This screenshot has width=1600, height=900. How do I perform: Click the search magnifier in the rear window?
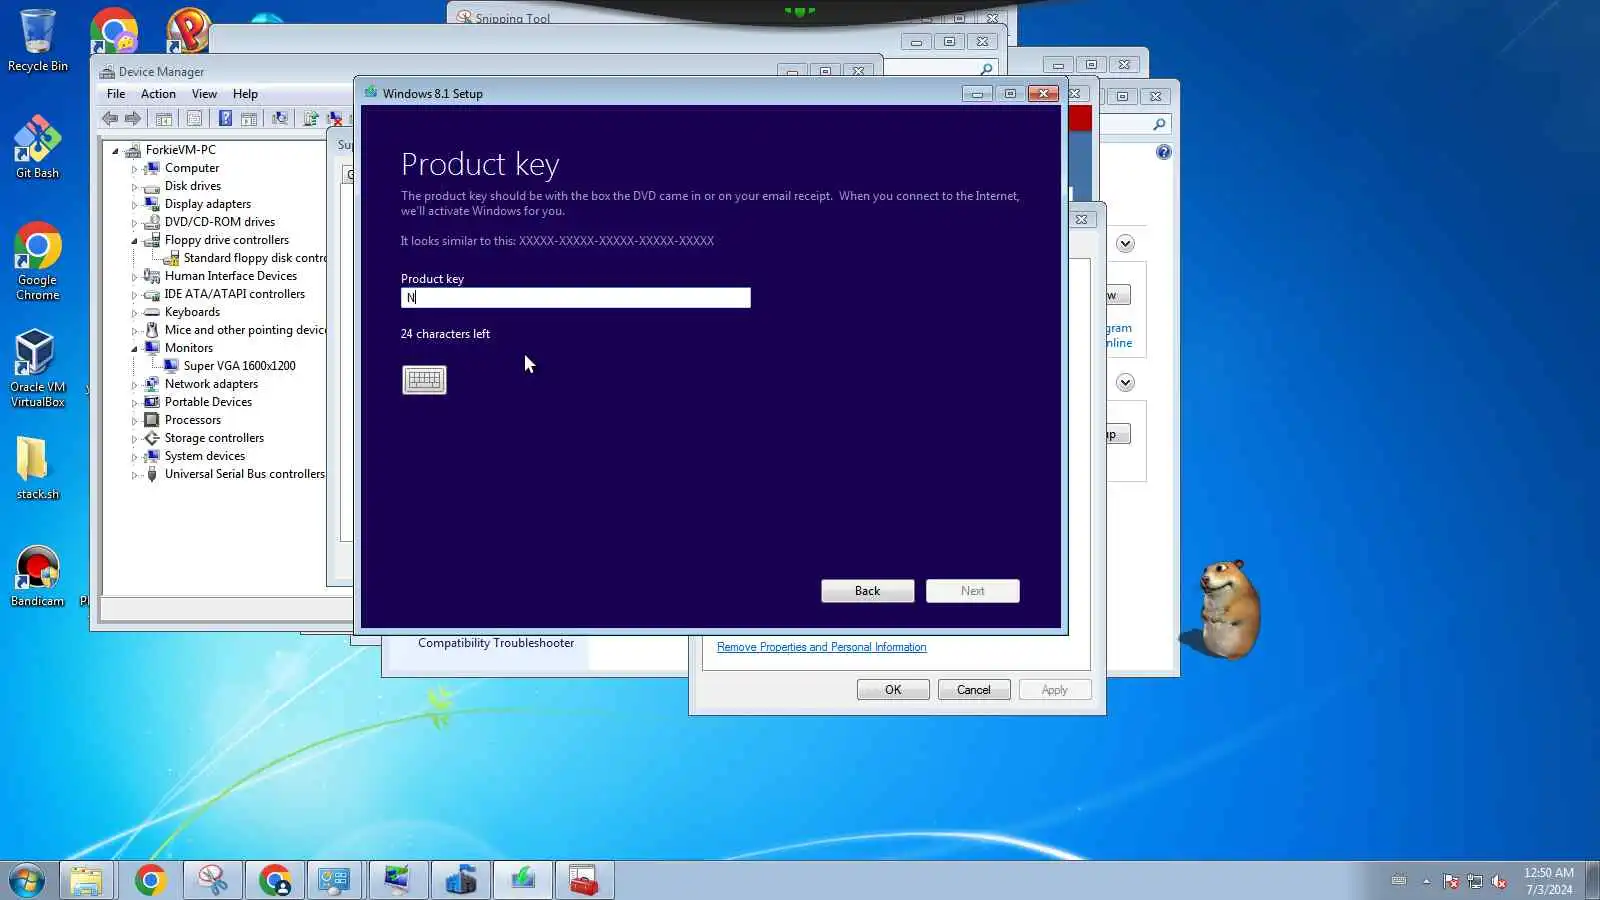(1159, 124)
